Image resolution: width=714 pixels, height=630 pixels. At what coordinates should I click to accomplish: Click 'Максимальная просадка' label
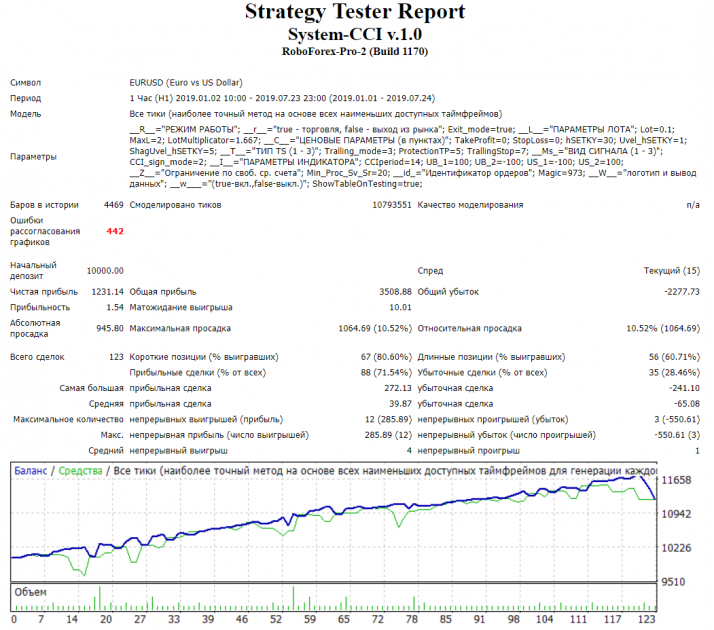click(180, 328)
